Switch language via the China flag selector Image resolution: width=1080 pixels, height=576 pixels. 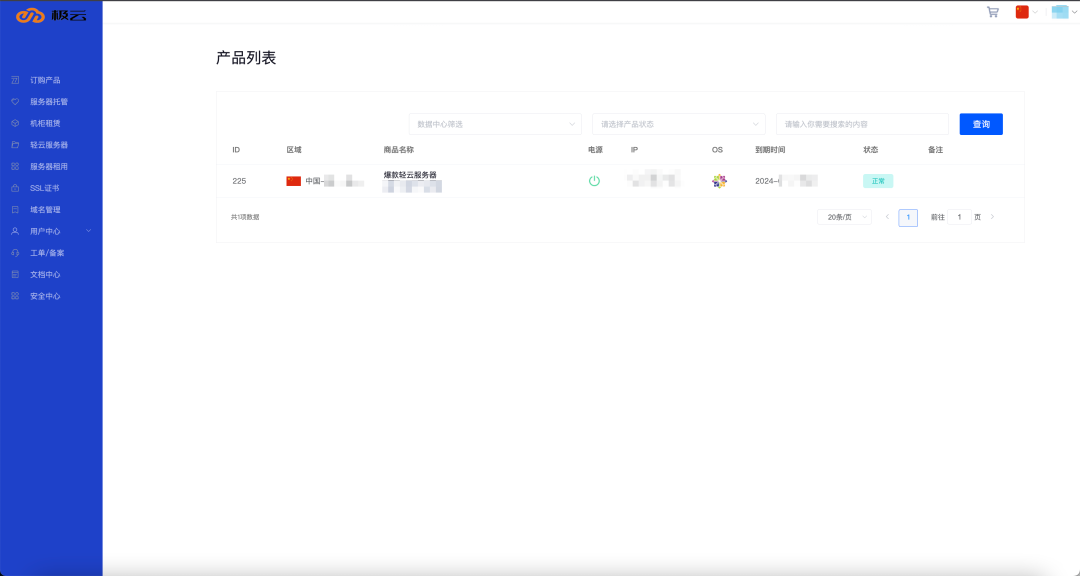coord(1026,12)
